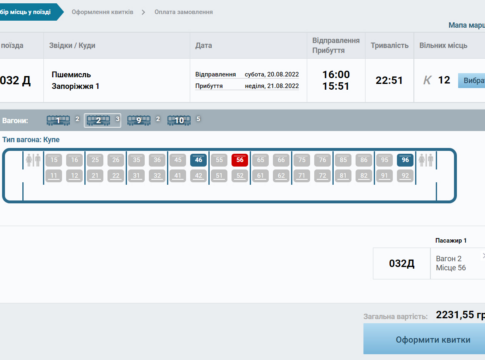485x360 pixels.
Task: Open the Мапа маршруту link
Action: pyautogui.click(x=466, y=25)
